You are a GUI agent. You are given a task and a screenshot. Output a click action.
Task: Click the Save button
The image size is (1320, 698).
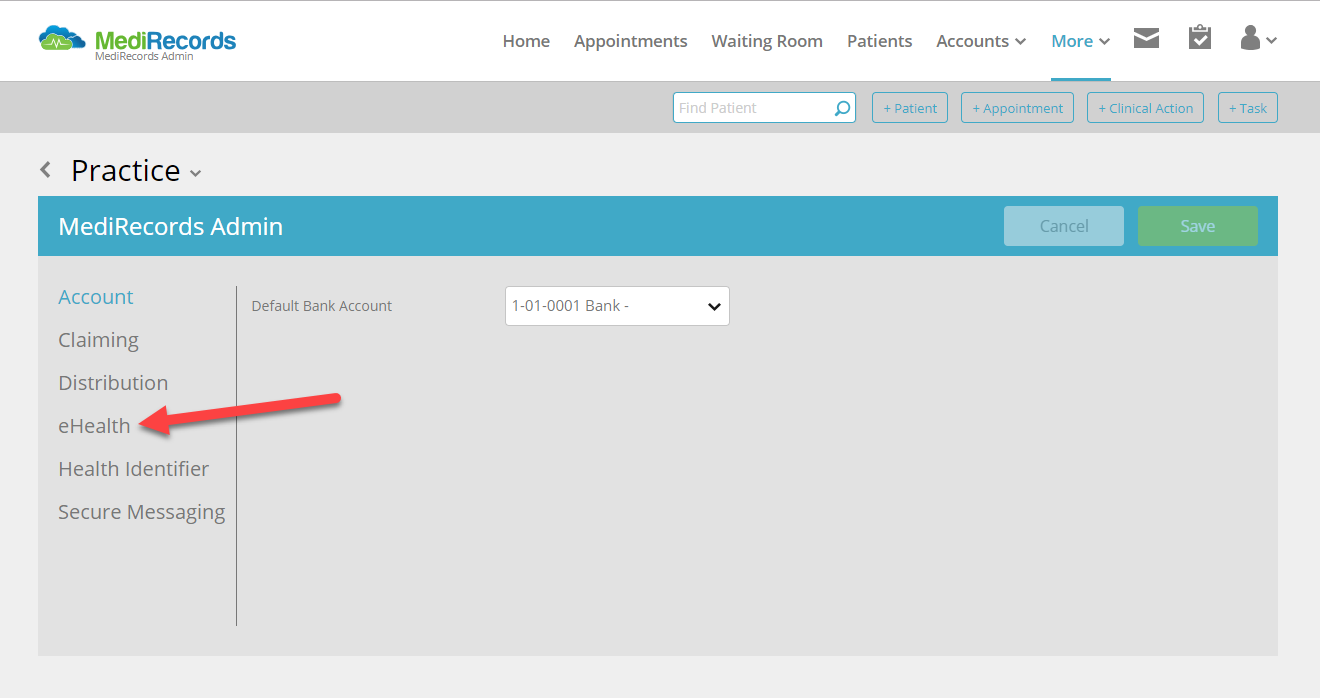pos(1198,226)
